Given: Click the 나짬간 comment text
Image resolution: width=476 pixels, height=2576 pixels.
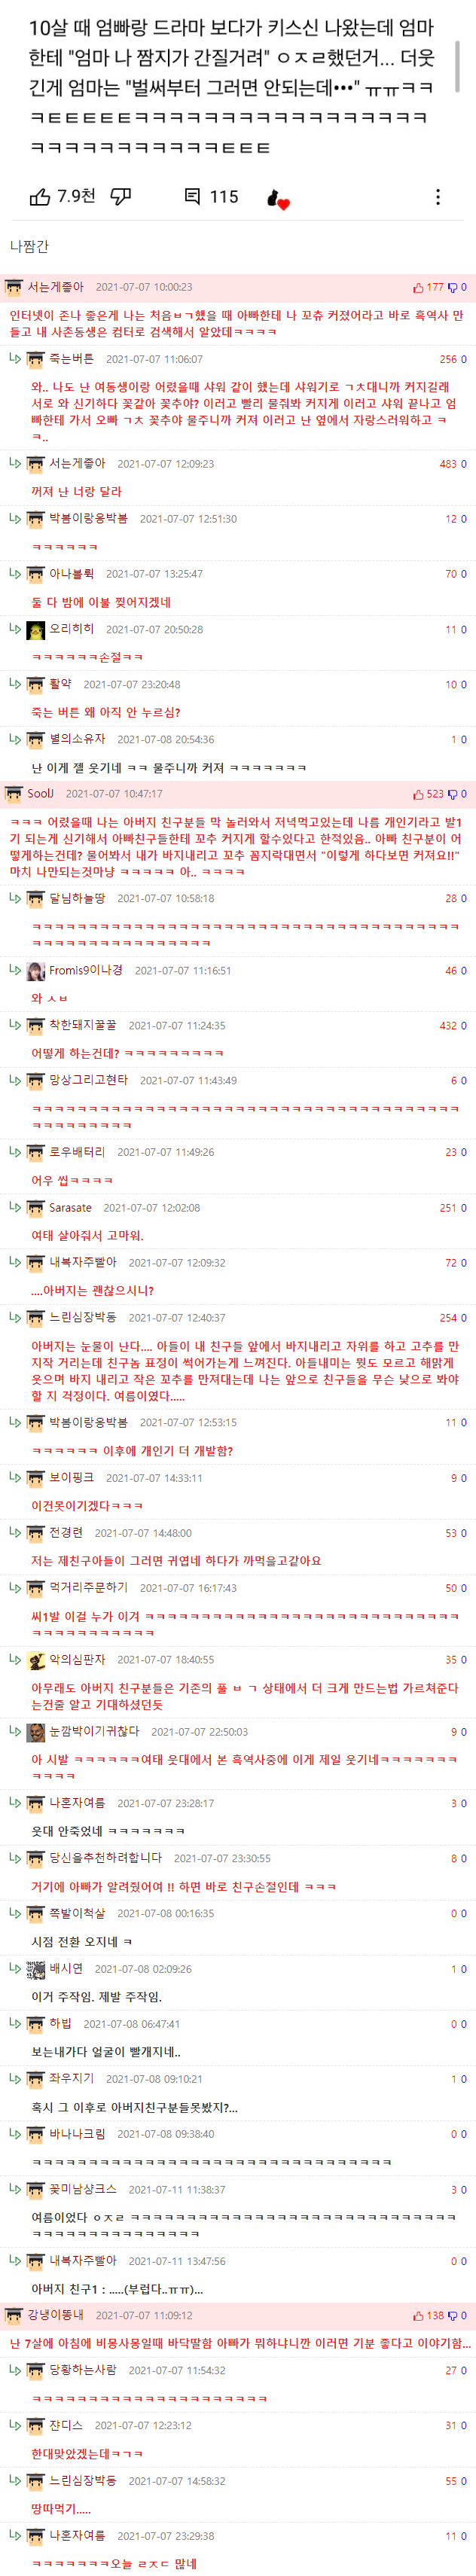Looking at the screenshot, I should click(x=29, y=246).
